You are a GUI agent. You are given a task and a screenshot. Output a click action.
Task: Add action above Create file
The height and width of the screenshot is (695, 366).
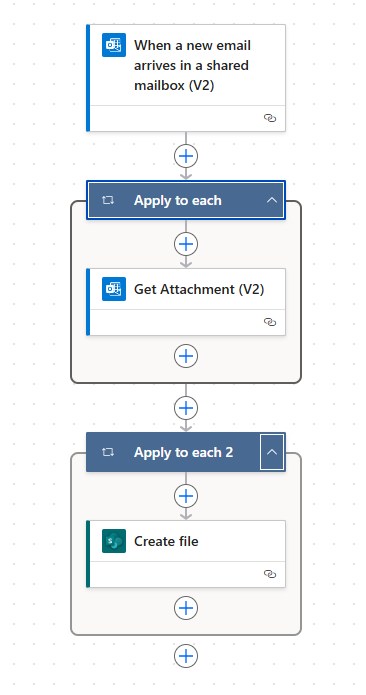pyautogui.click(x=186, y=496)
